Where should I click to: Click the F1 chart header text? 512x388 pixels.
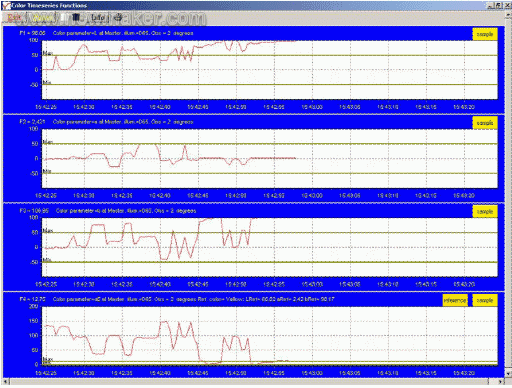pos(106,33)
